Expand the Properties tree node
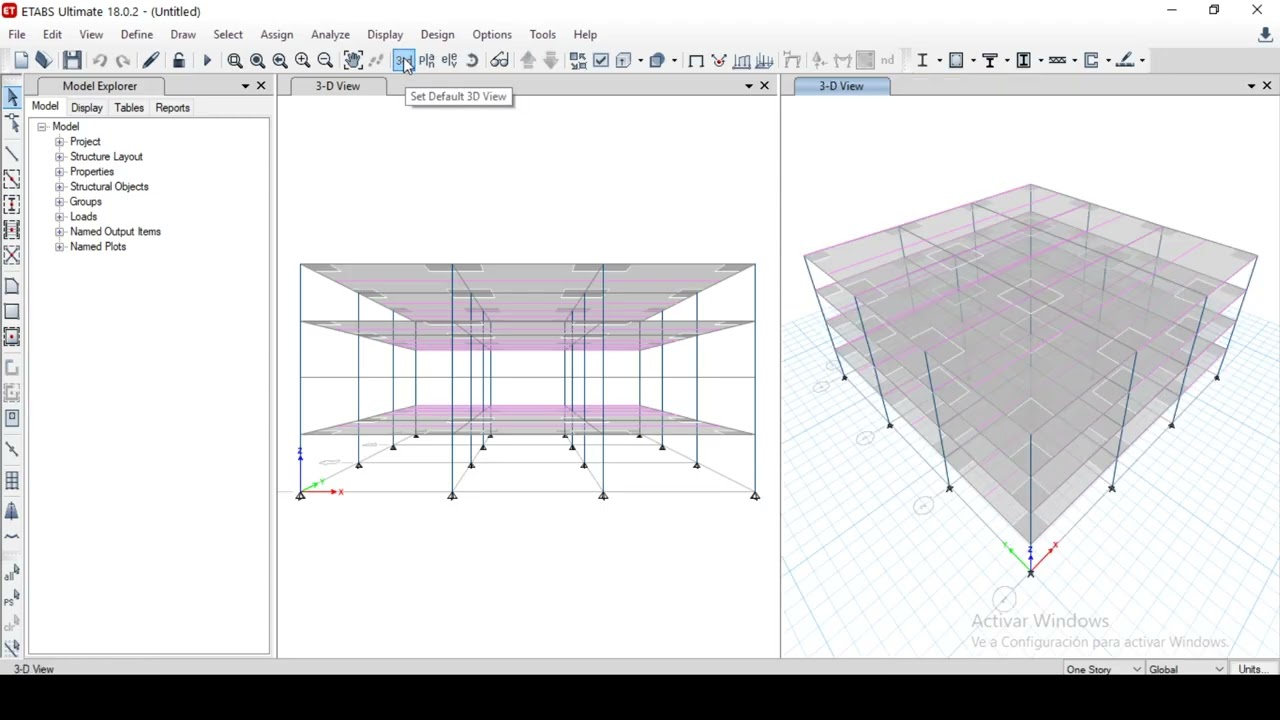Image resolution: width=1280 pixels, height=720 pixels. [60, 172]
